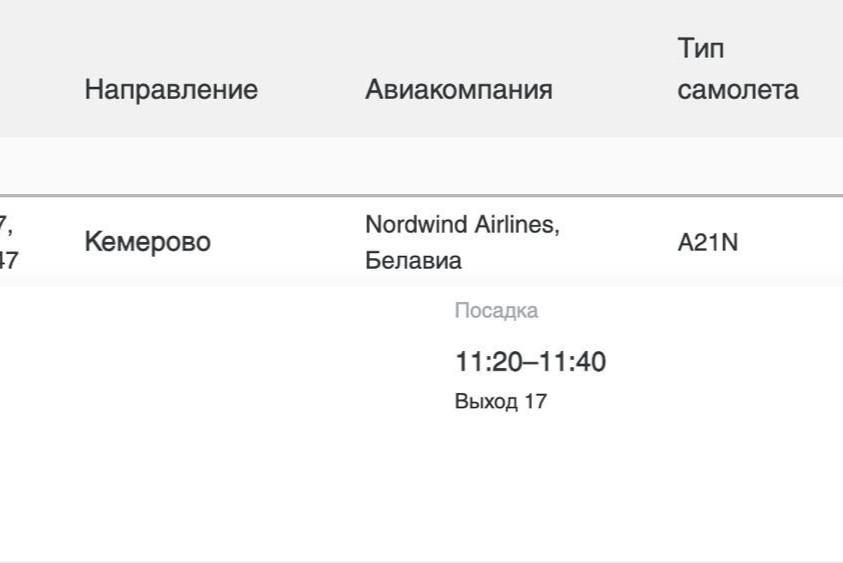Click the partial flight number ending in 47
843x563 pixels.
tap(8, 262)
